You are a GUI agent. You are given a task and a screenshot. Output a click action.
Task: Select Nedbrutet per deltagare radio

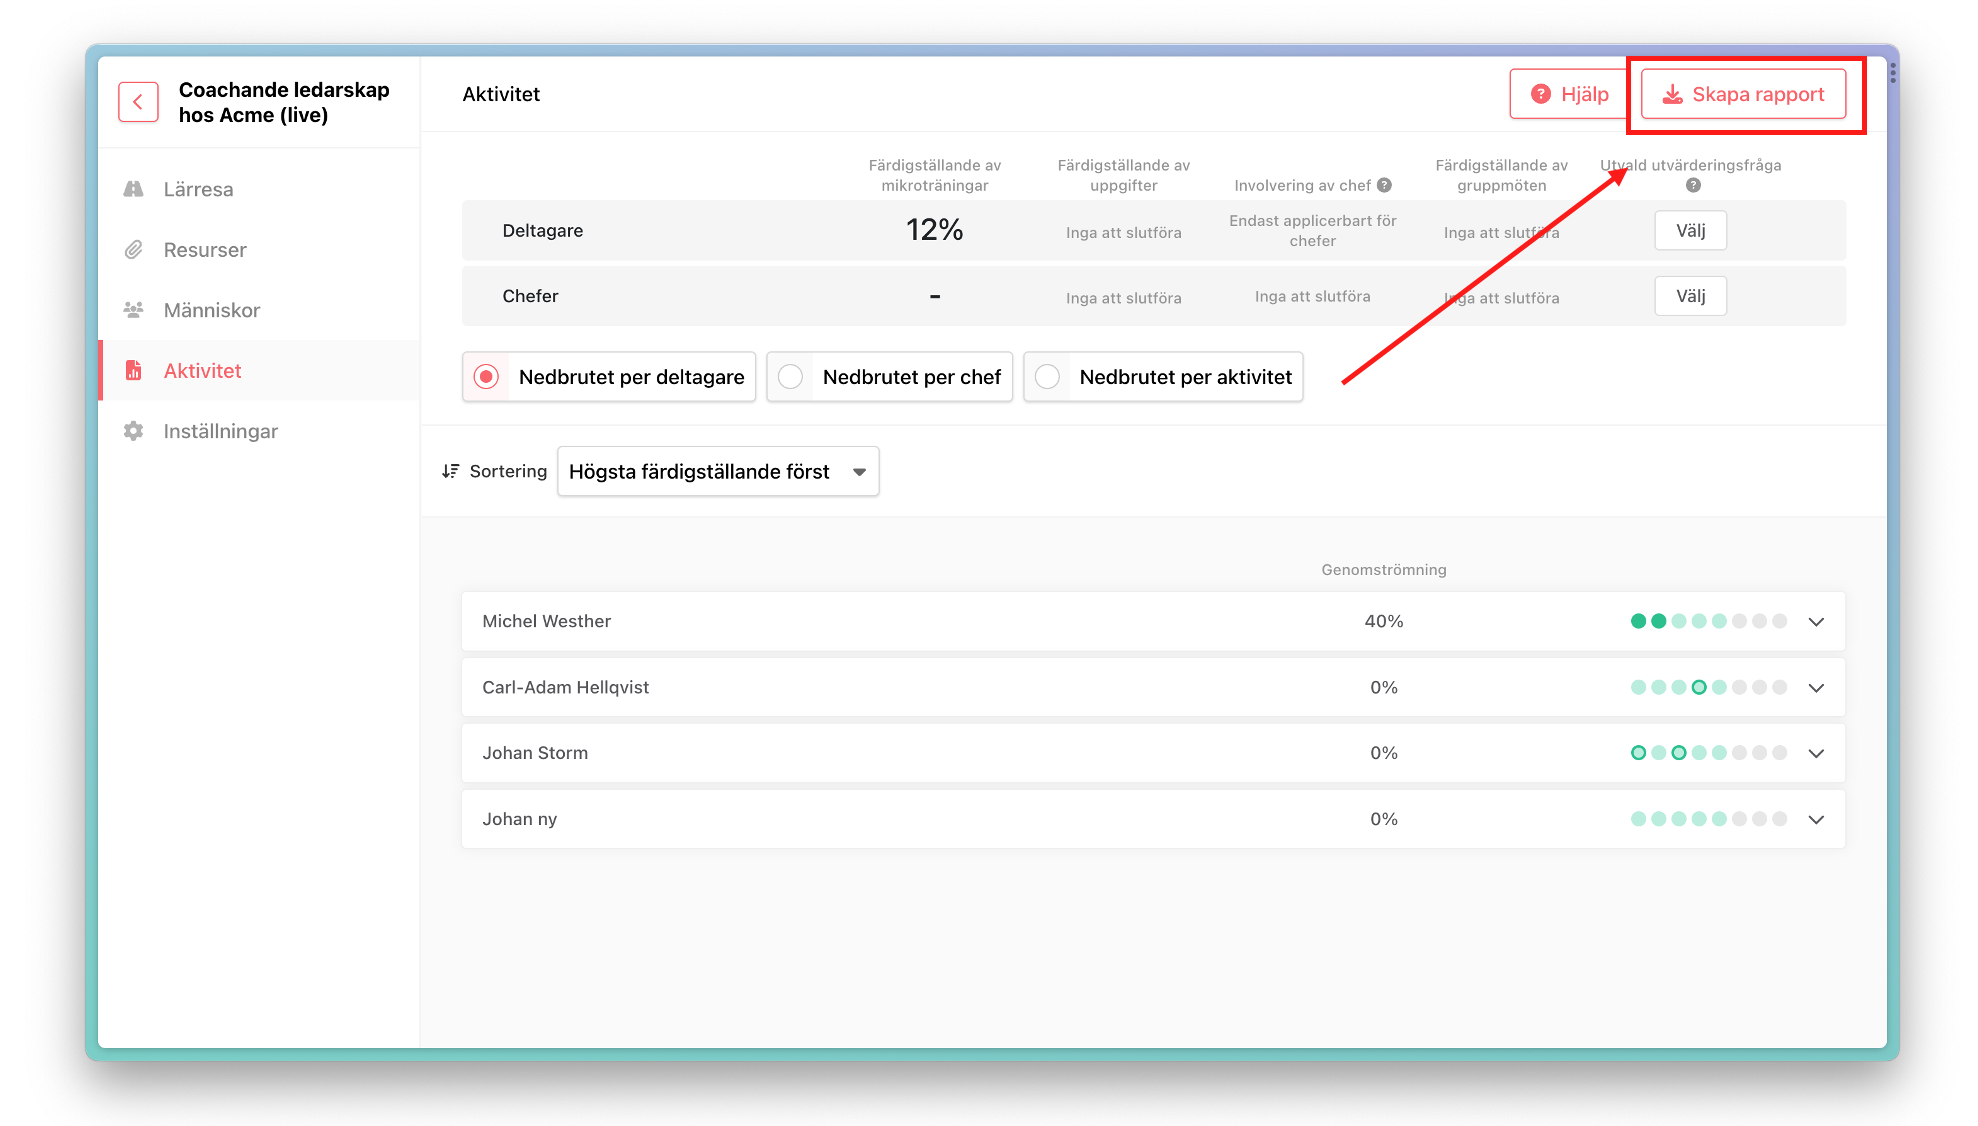pos(486,377)
